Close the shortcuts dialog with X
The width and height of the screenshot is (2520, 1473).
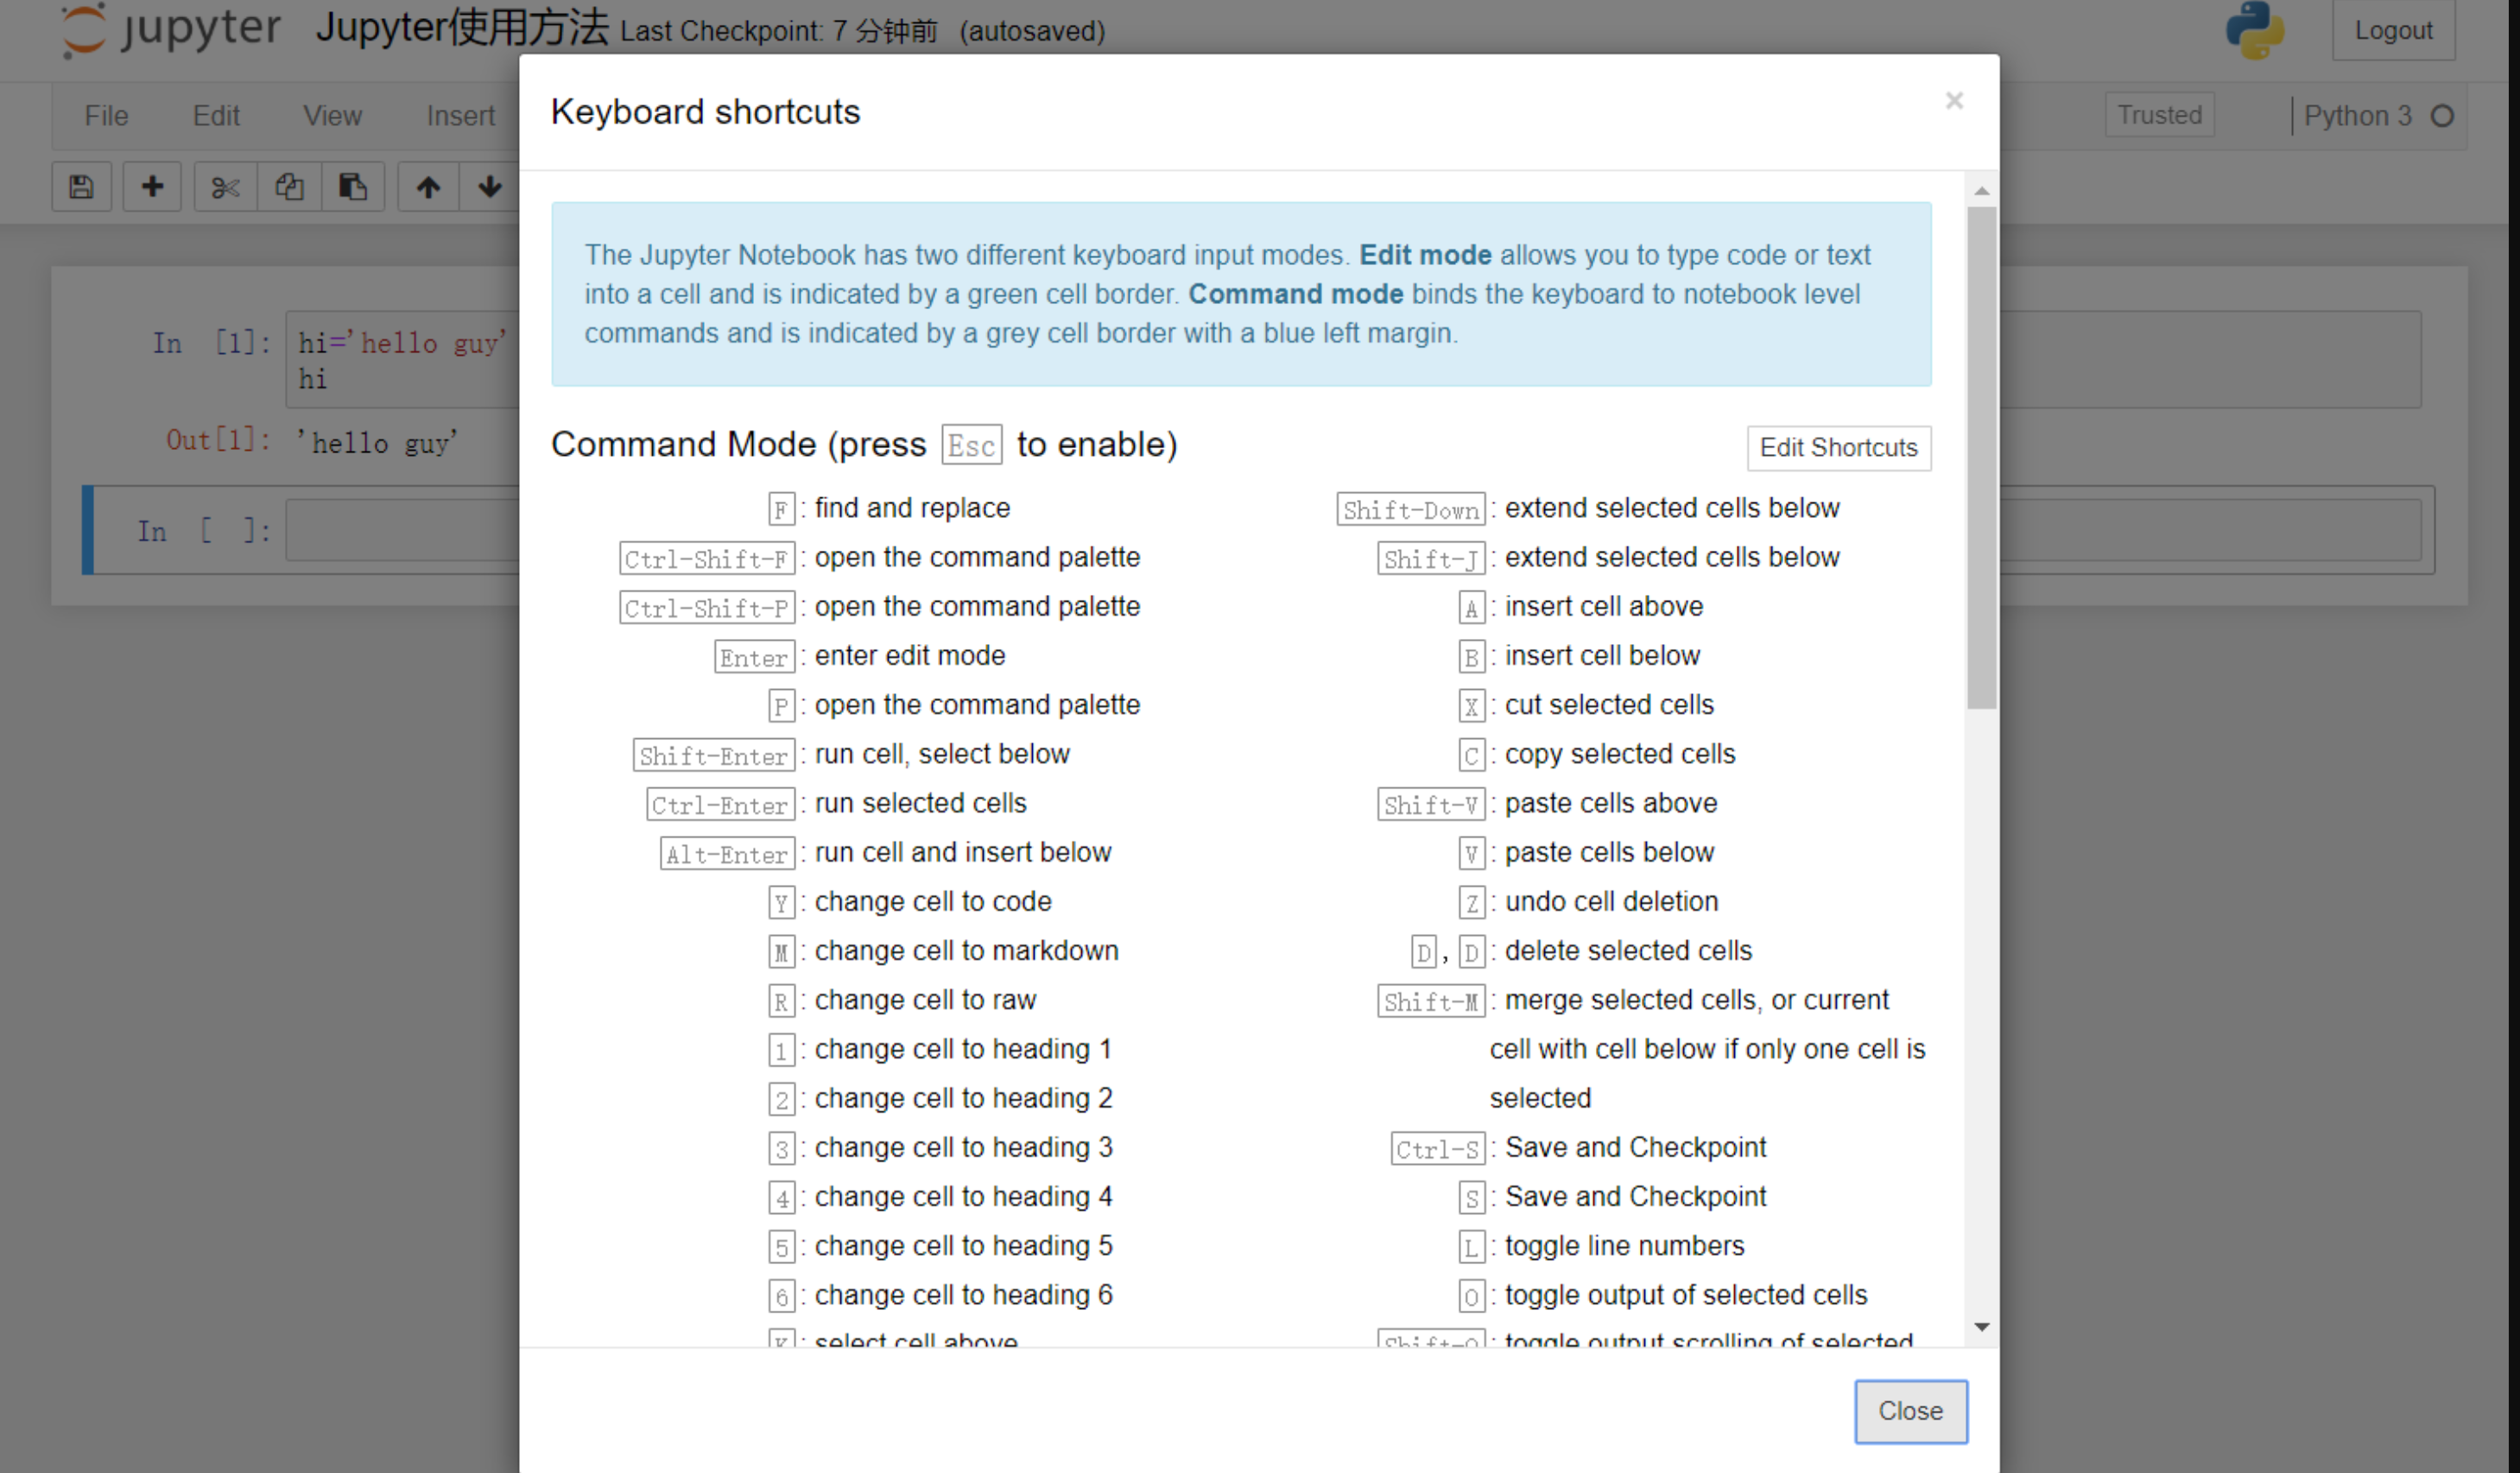(x=1954, y=101)
